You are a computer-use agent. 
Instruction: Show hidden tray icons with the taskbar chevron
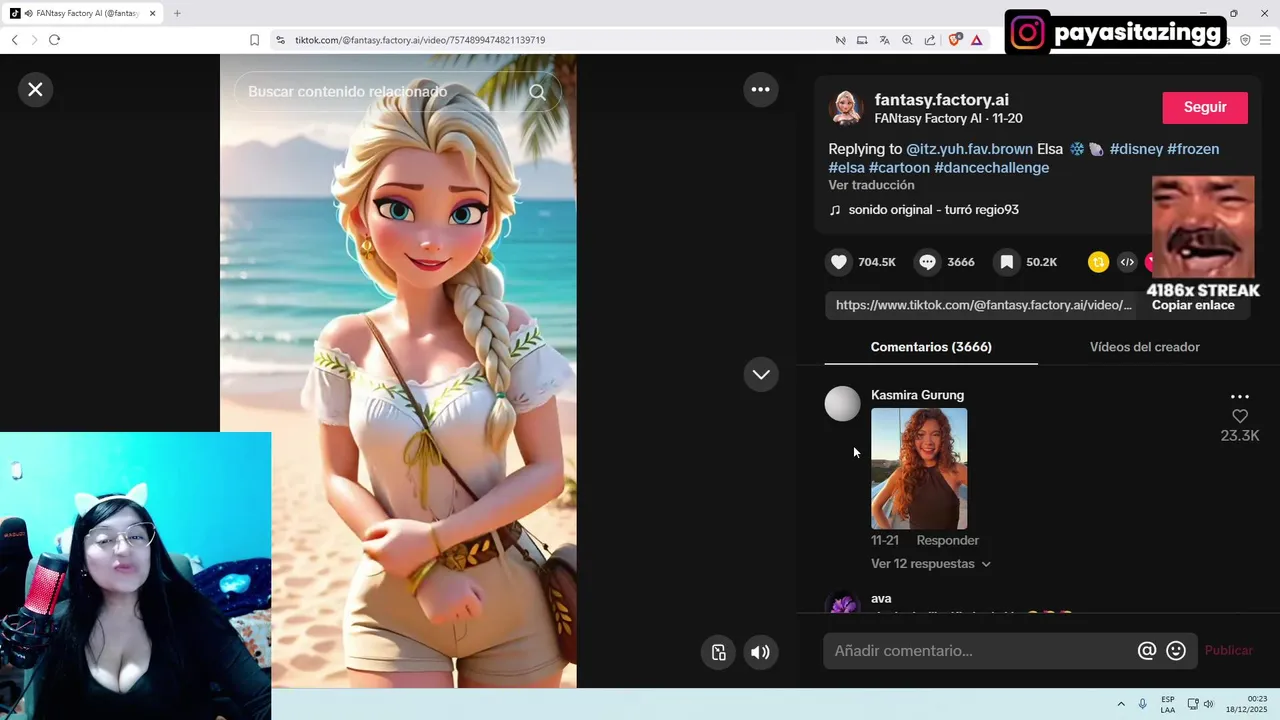[1121, 704]
